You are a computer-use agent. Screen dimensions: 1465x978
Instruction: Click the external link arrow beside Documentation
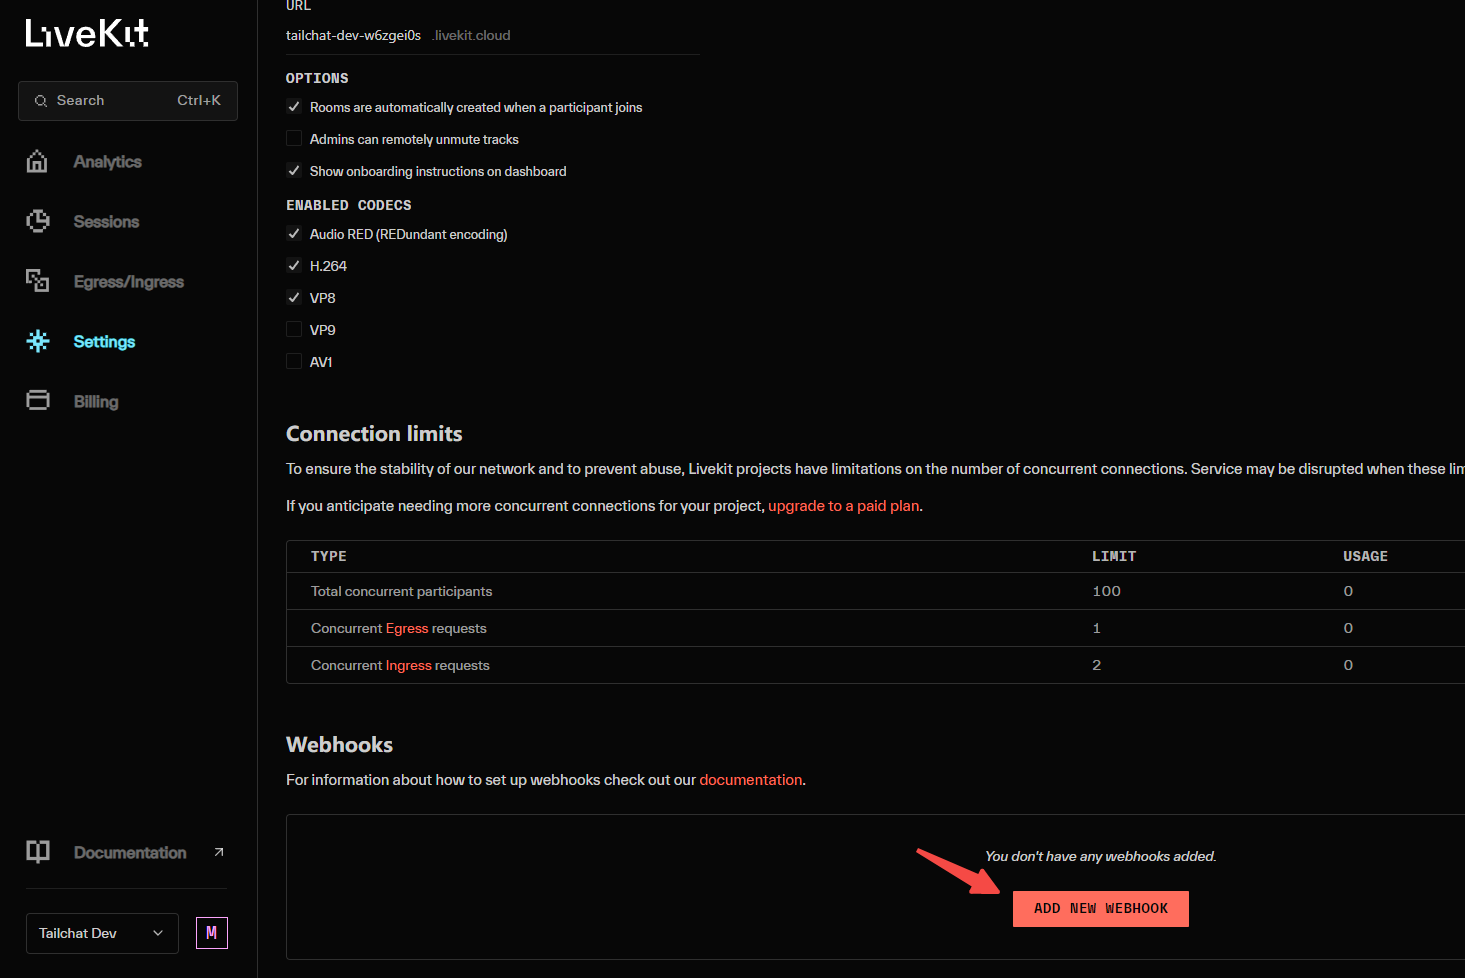(219, 852)
